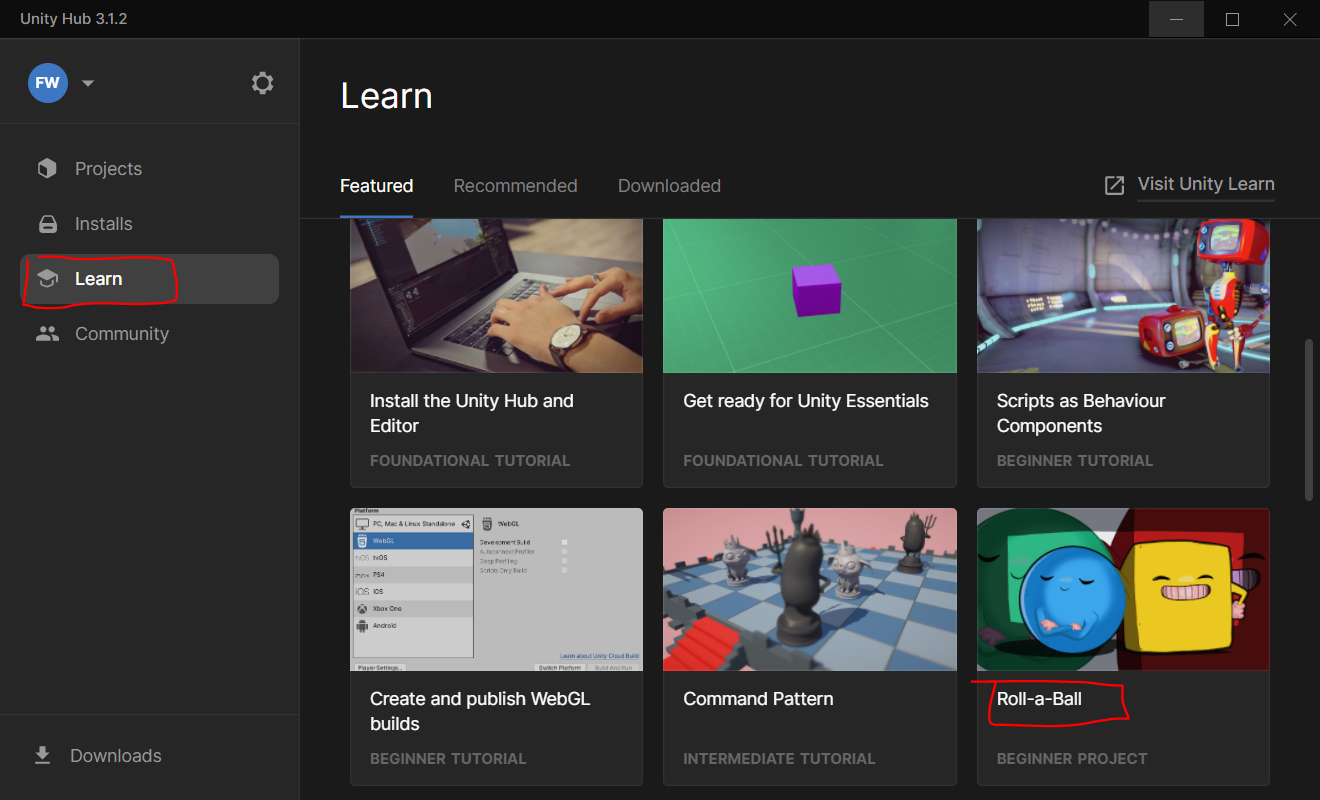This screenshot has width=1320, height=800.
Task: Click the Installs lock icon
Action: (x=47, y=224)
